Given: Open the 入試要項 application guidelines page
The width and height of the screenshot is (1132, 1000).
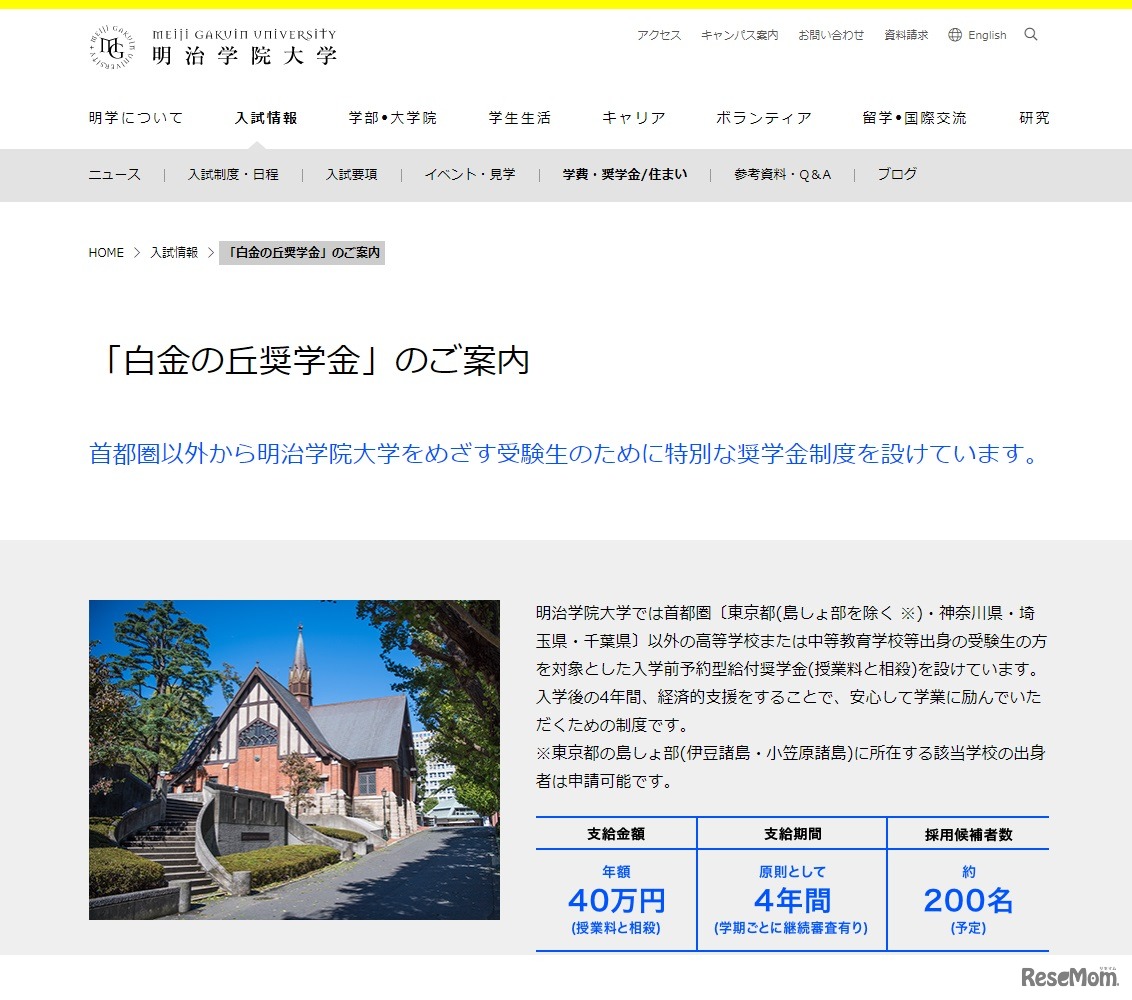Looking at the screenshot, I should click(351, 173).
